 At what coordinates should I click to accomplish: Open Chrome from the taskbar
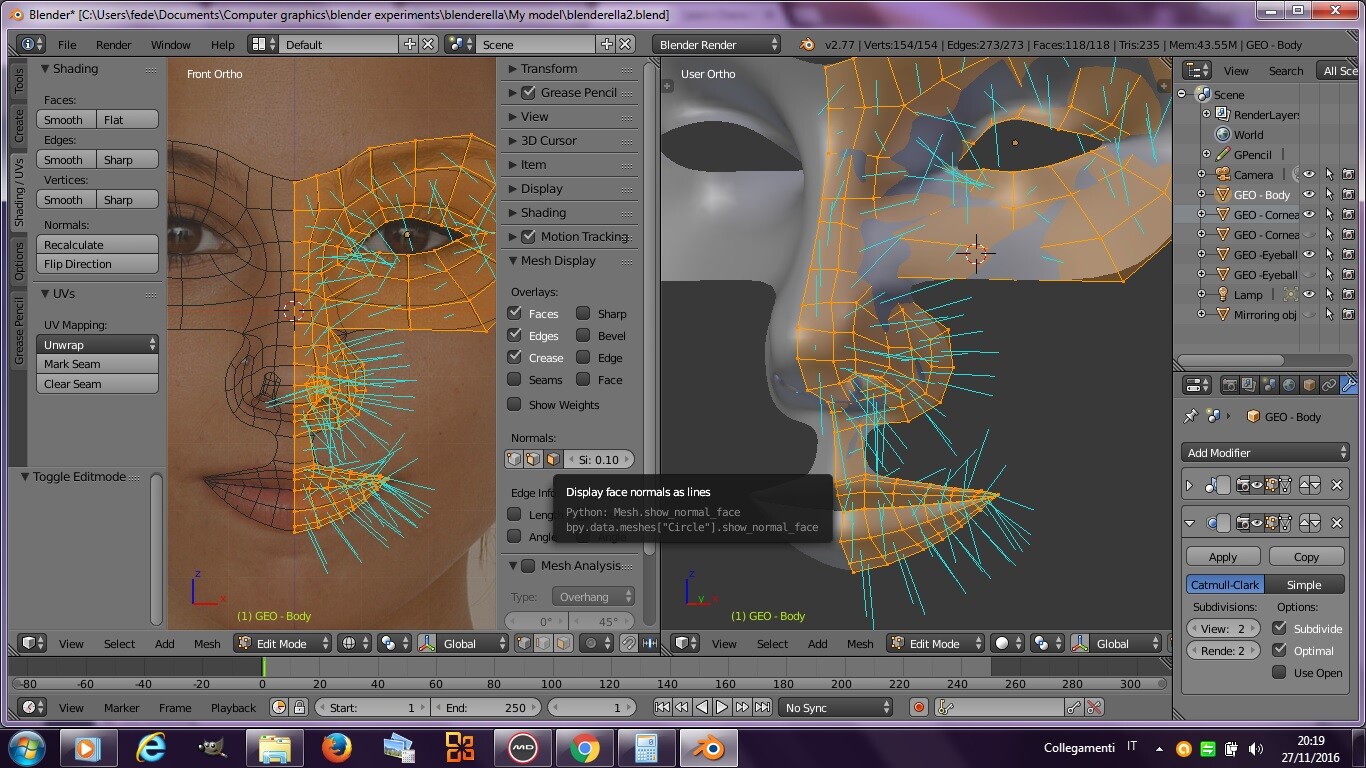tap(585, 747)
